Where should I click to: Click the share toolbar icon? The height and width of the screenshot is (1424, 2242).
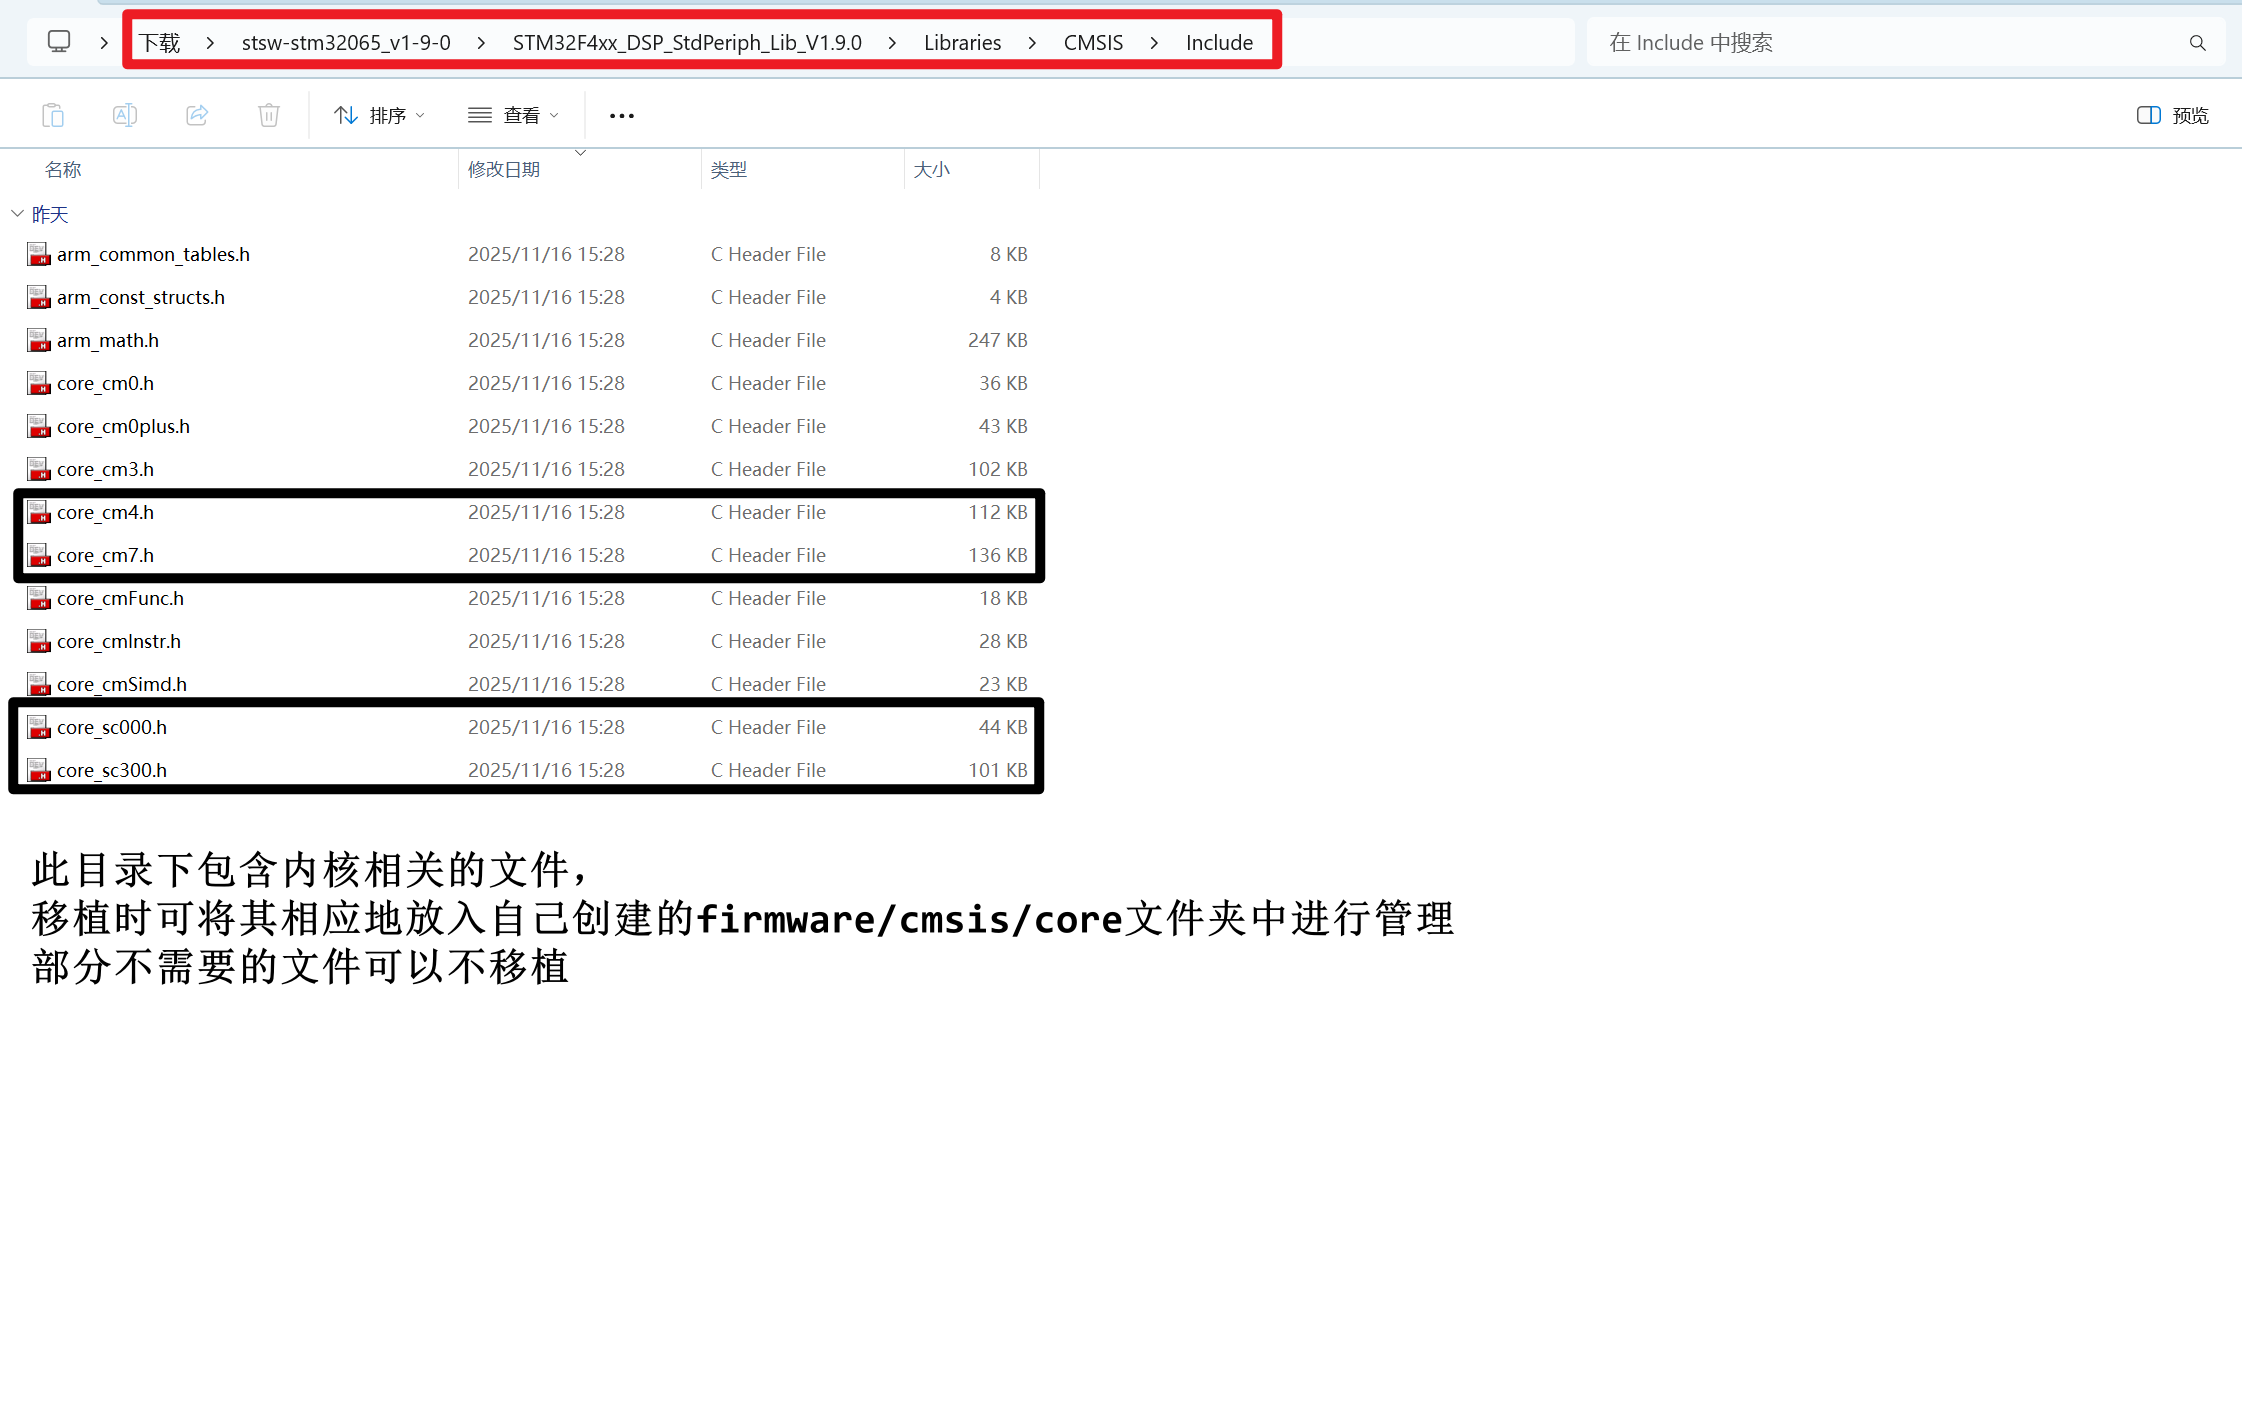point(197,115)
